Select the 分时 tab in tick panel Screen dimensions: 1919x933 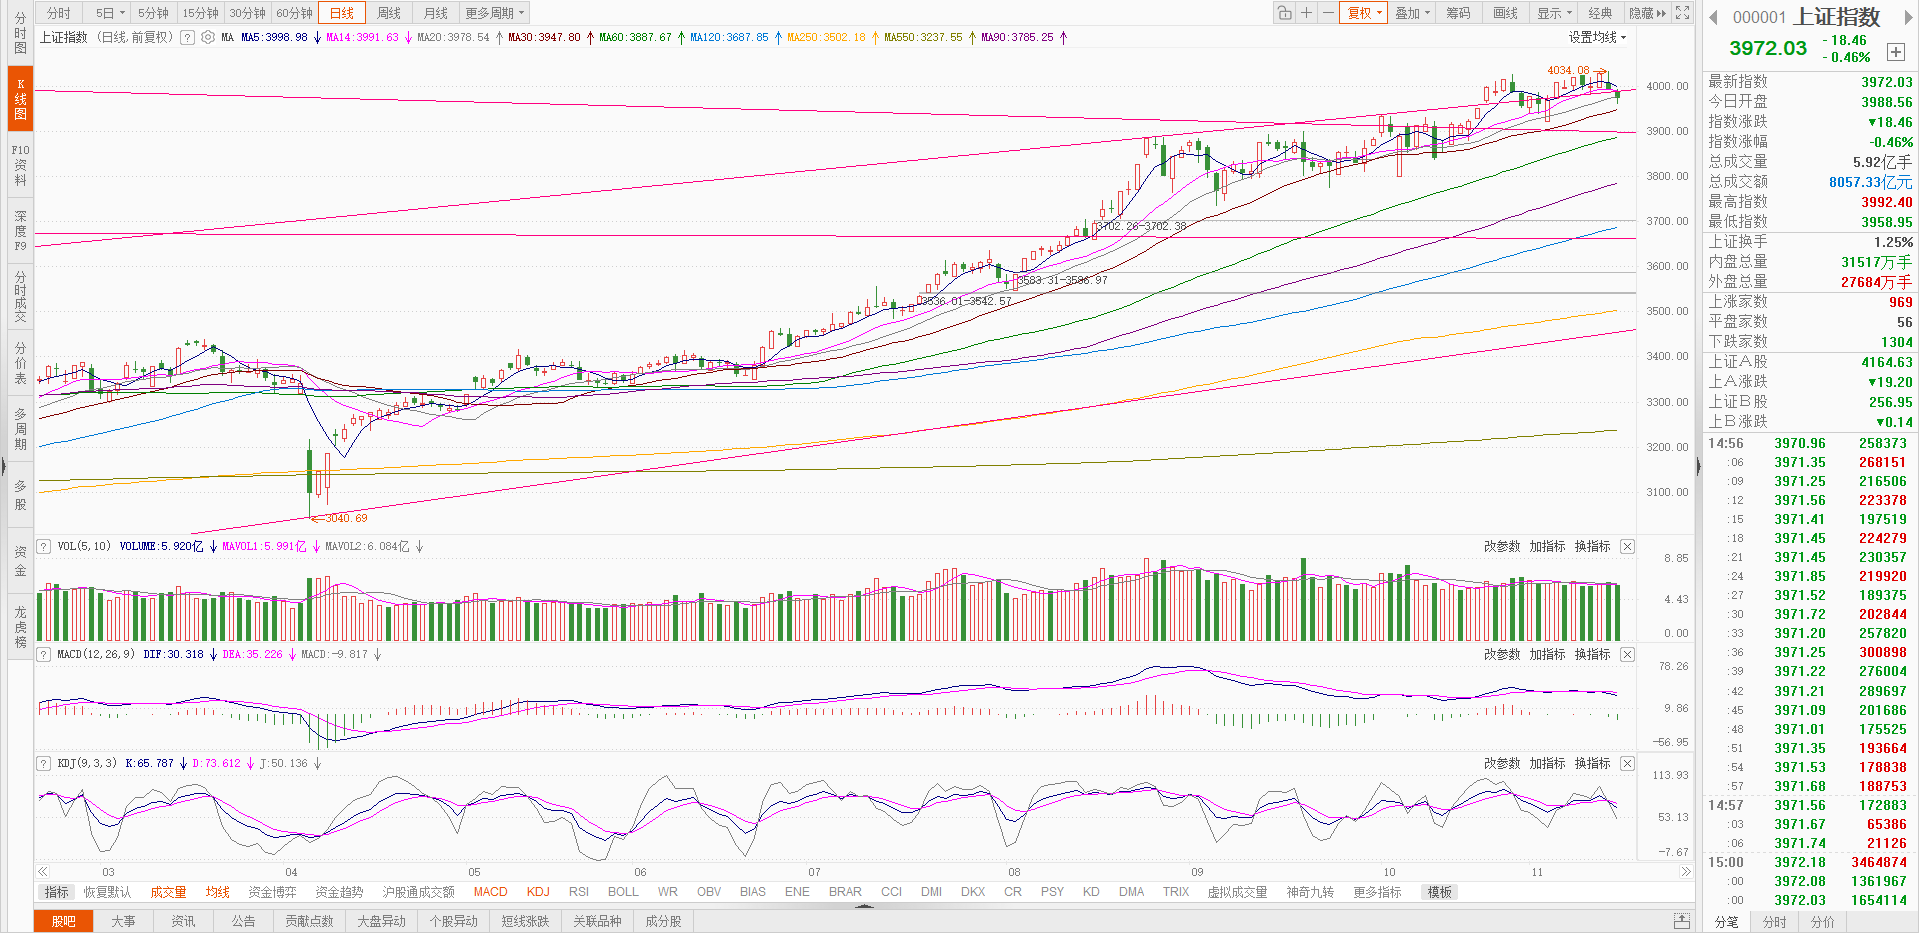coord(1774,922)
